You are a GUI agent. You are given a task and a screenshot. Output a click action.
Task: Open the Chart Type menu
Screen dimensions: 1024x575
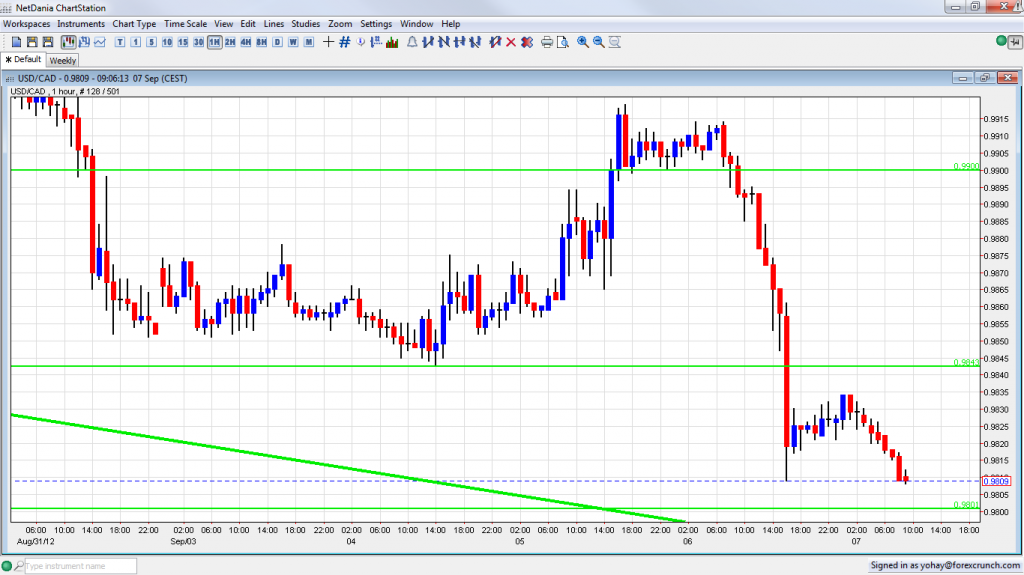[x=134, y=24]
